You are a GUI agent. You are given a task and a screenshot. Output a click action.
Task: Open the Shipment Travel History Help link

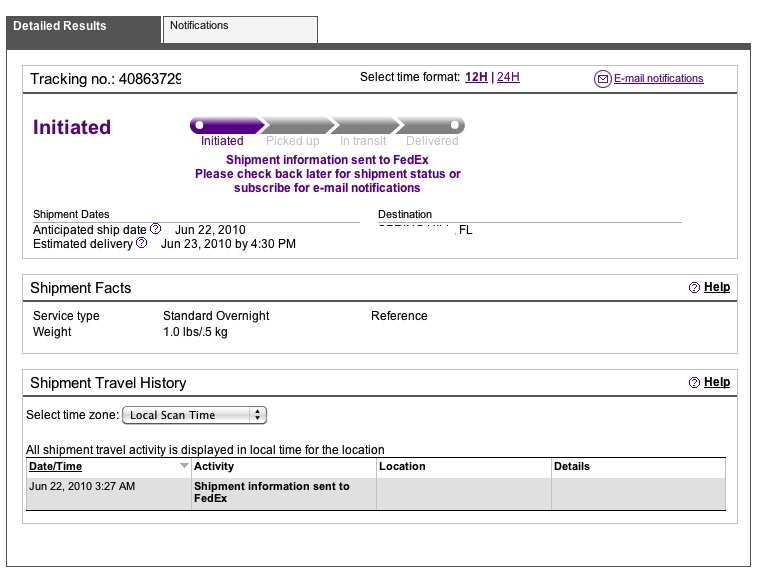717,382
